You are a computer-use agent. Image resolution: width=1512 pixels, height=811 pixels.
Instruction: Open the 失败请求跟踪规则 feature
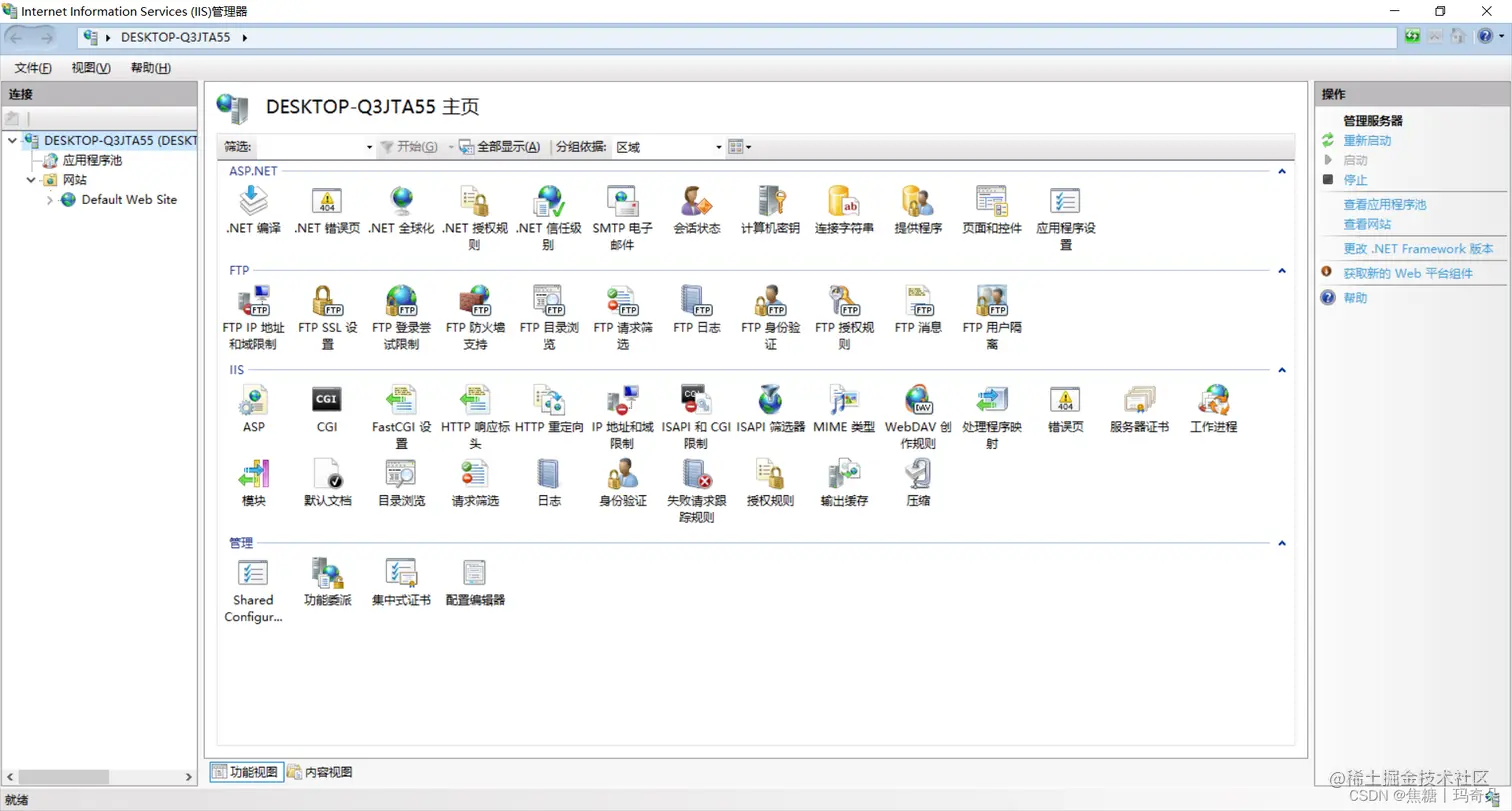coord(696,490)
